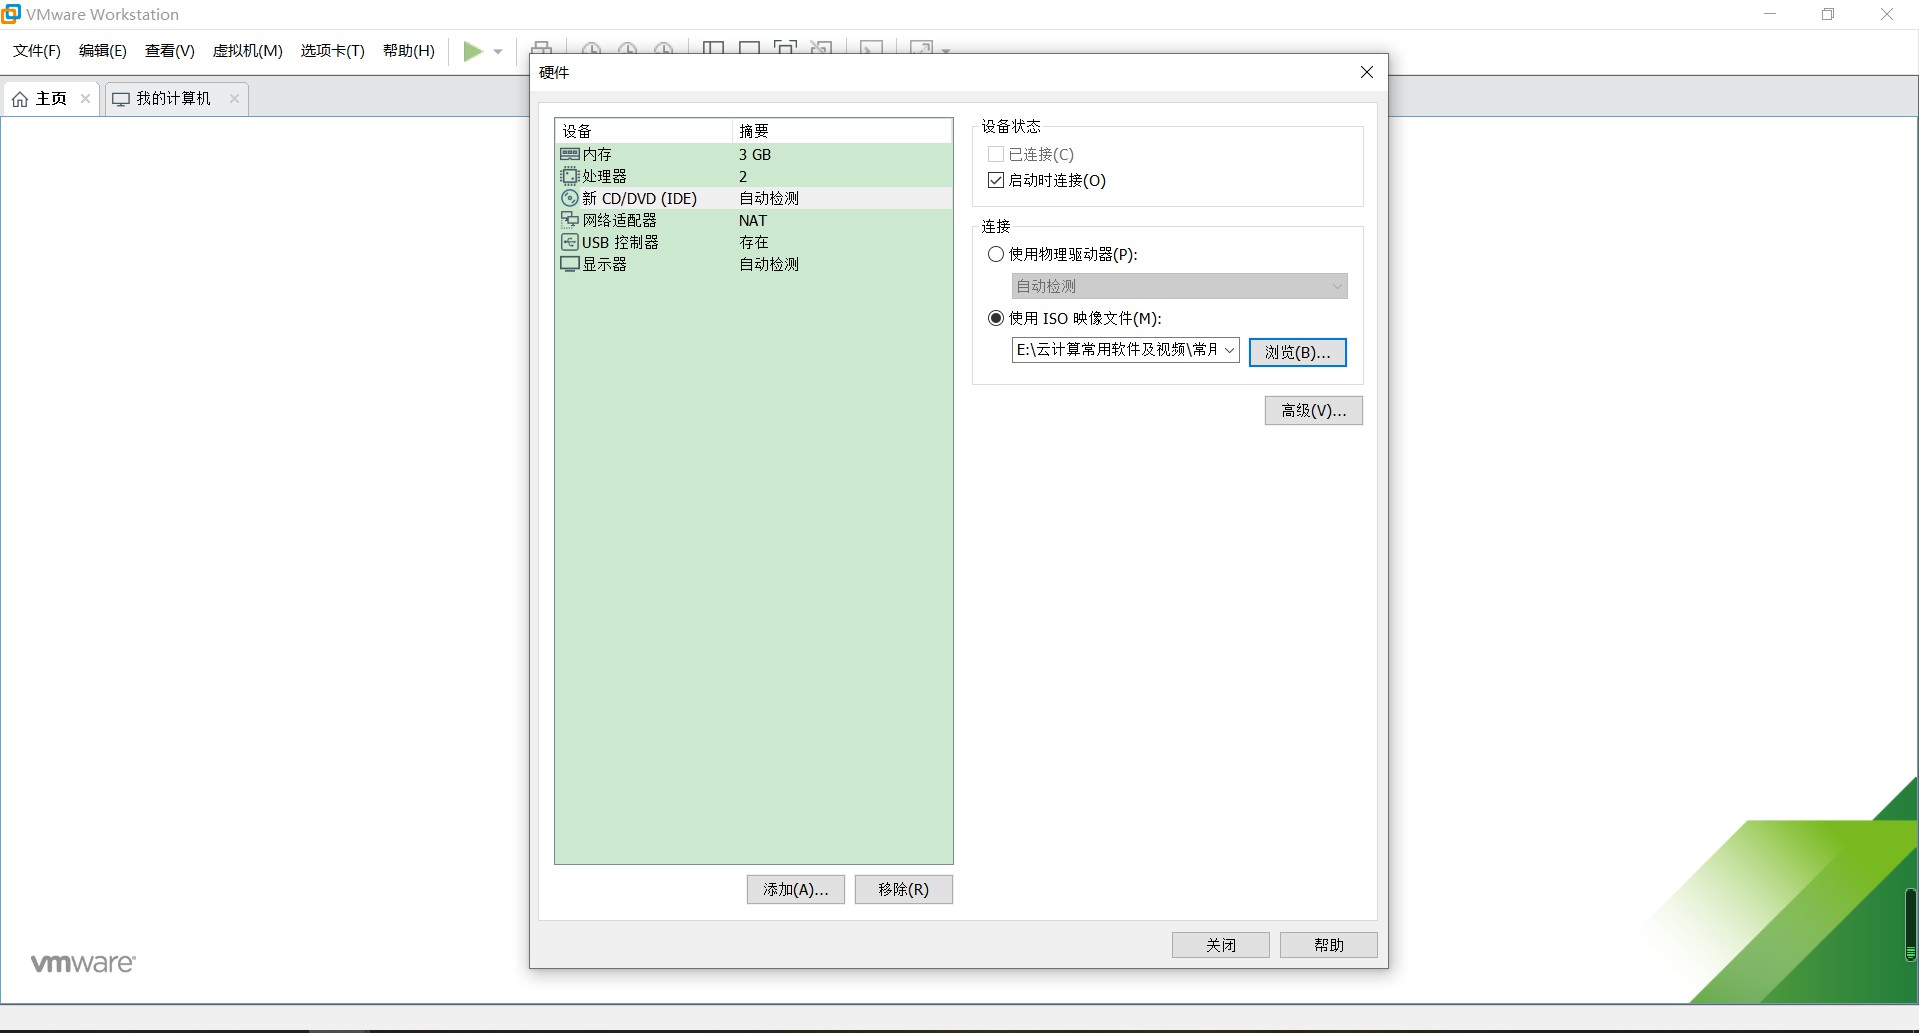Screen dimensions: 1919x1033
Task: Select the 内存 memory chip icon
Action: 570,154
